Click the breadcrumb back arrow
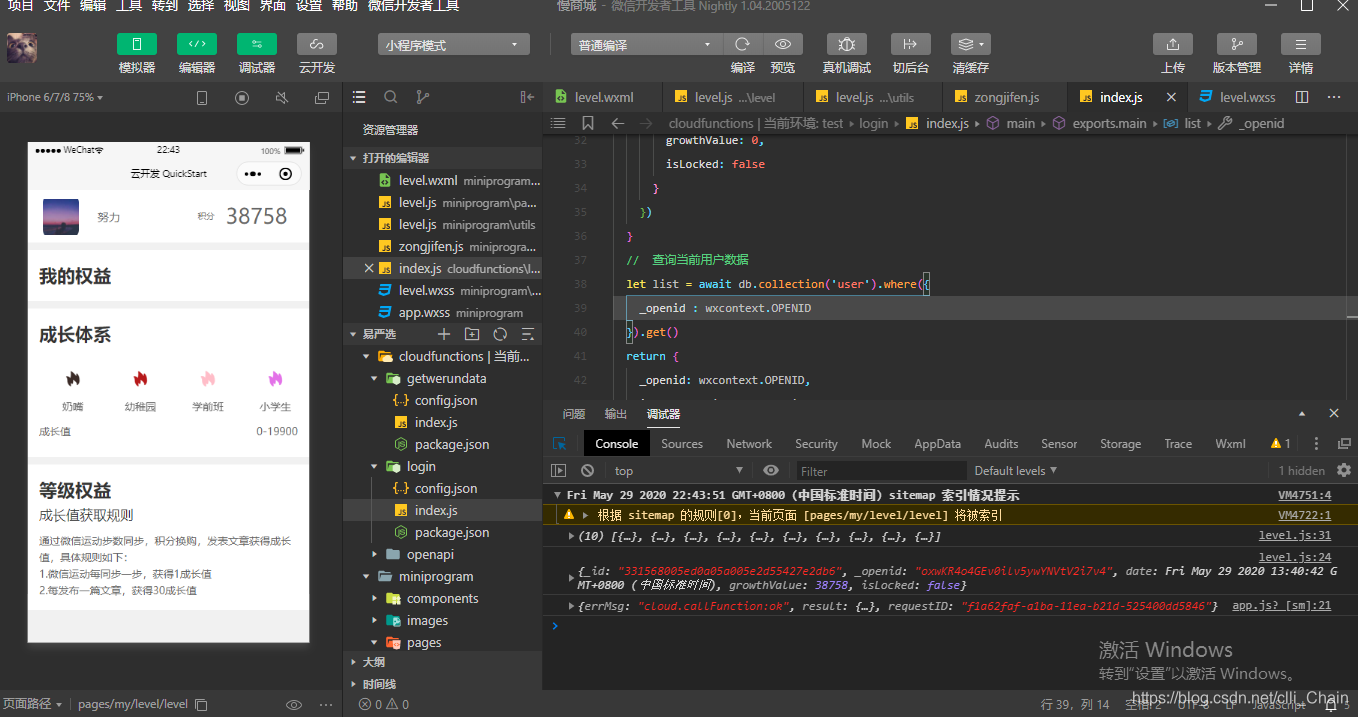 click(618, 123)
